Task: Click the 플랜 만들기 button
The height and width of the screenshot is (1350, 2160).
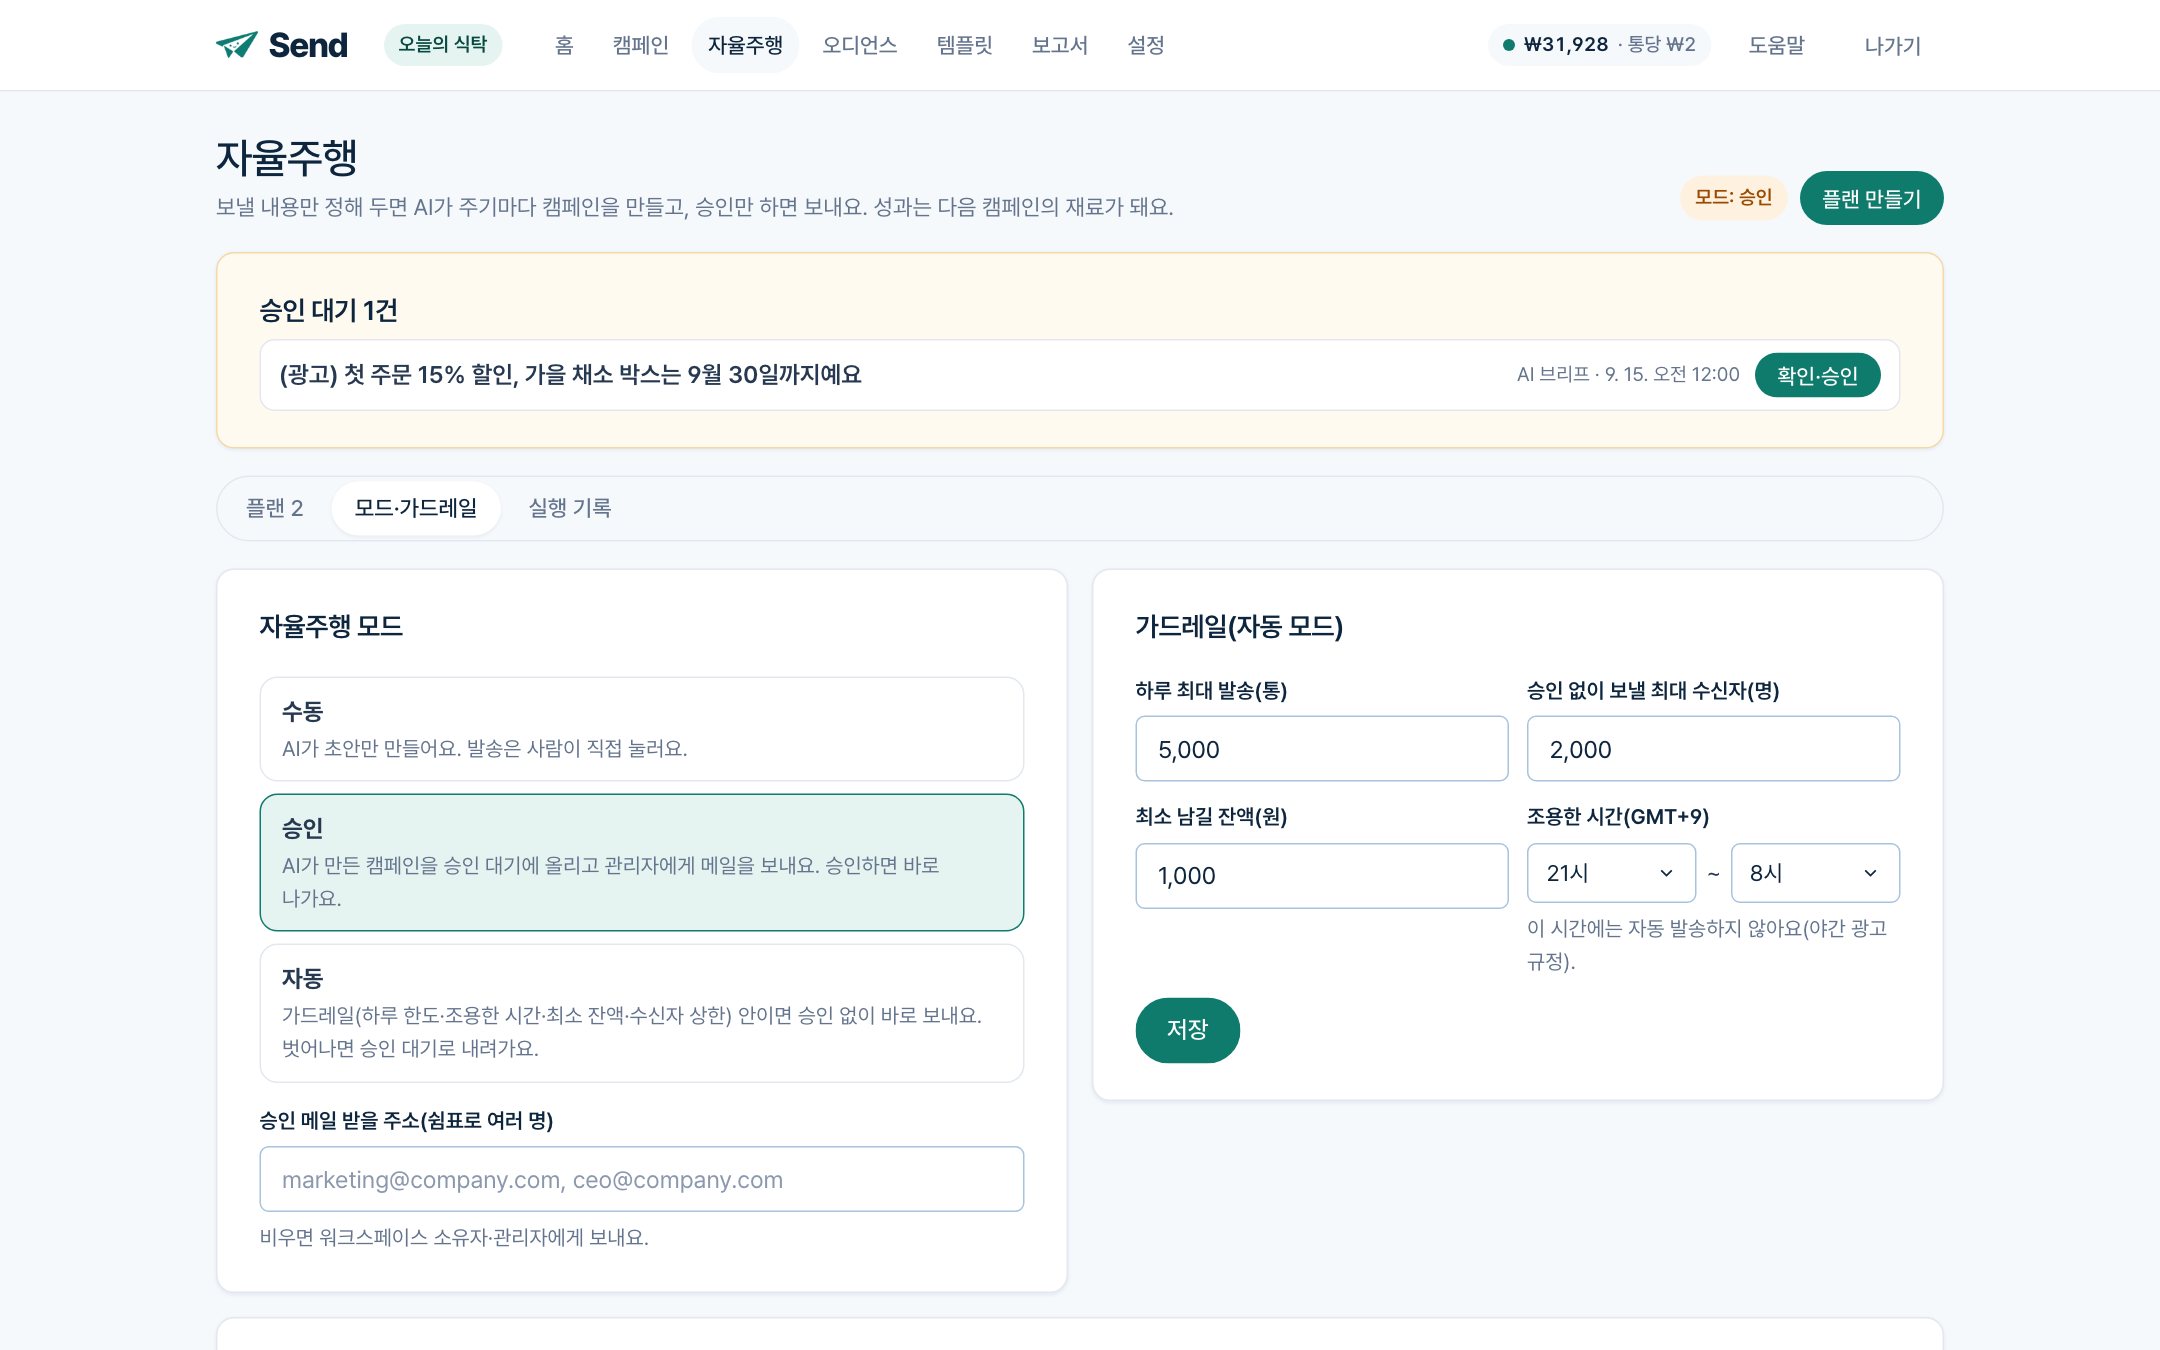Action: 1871,198
